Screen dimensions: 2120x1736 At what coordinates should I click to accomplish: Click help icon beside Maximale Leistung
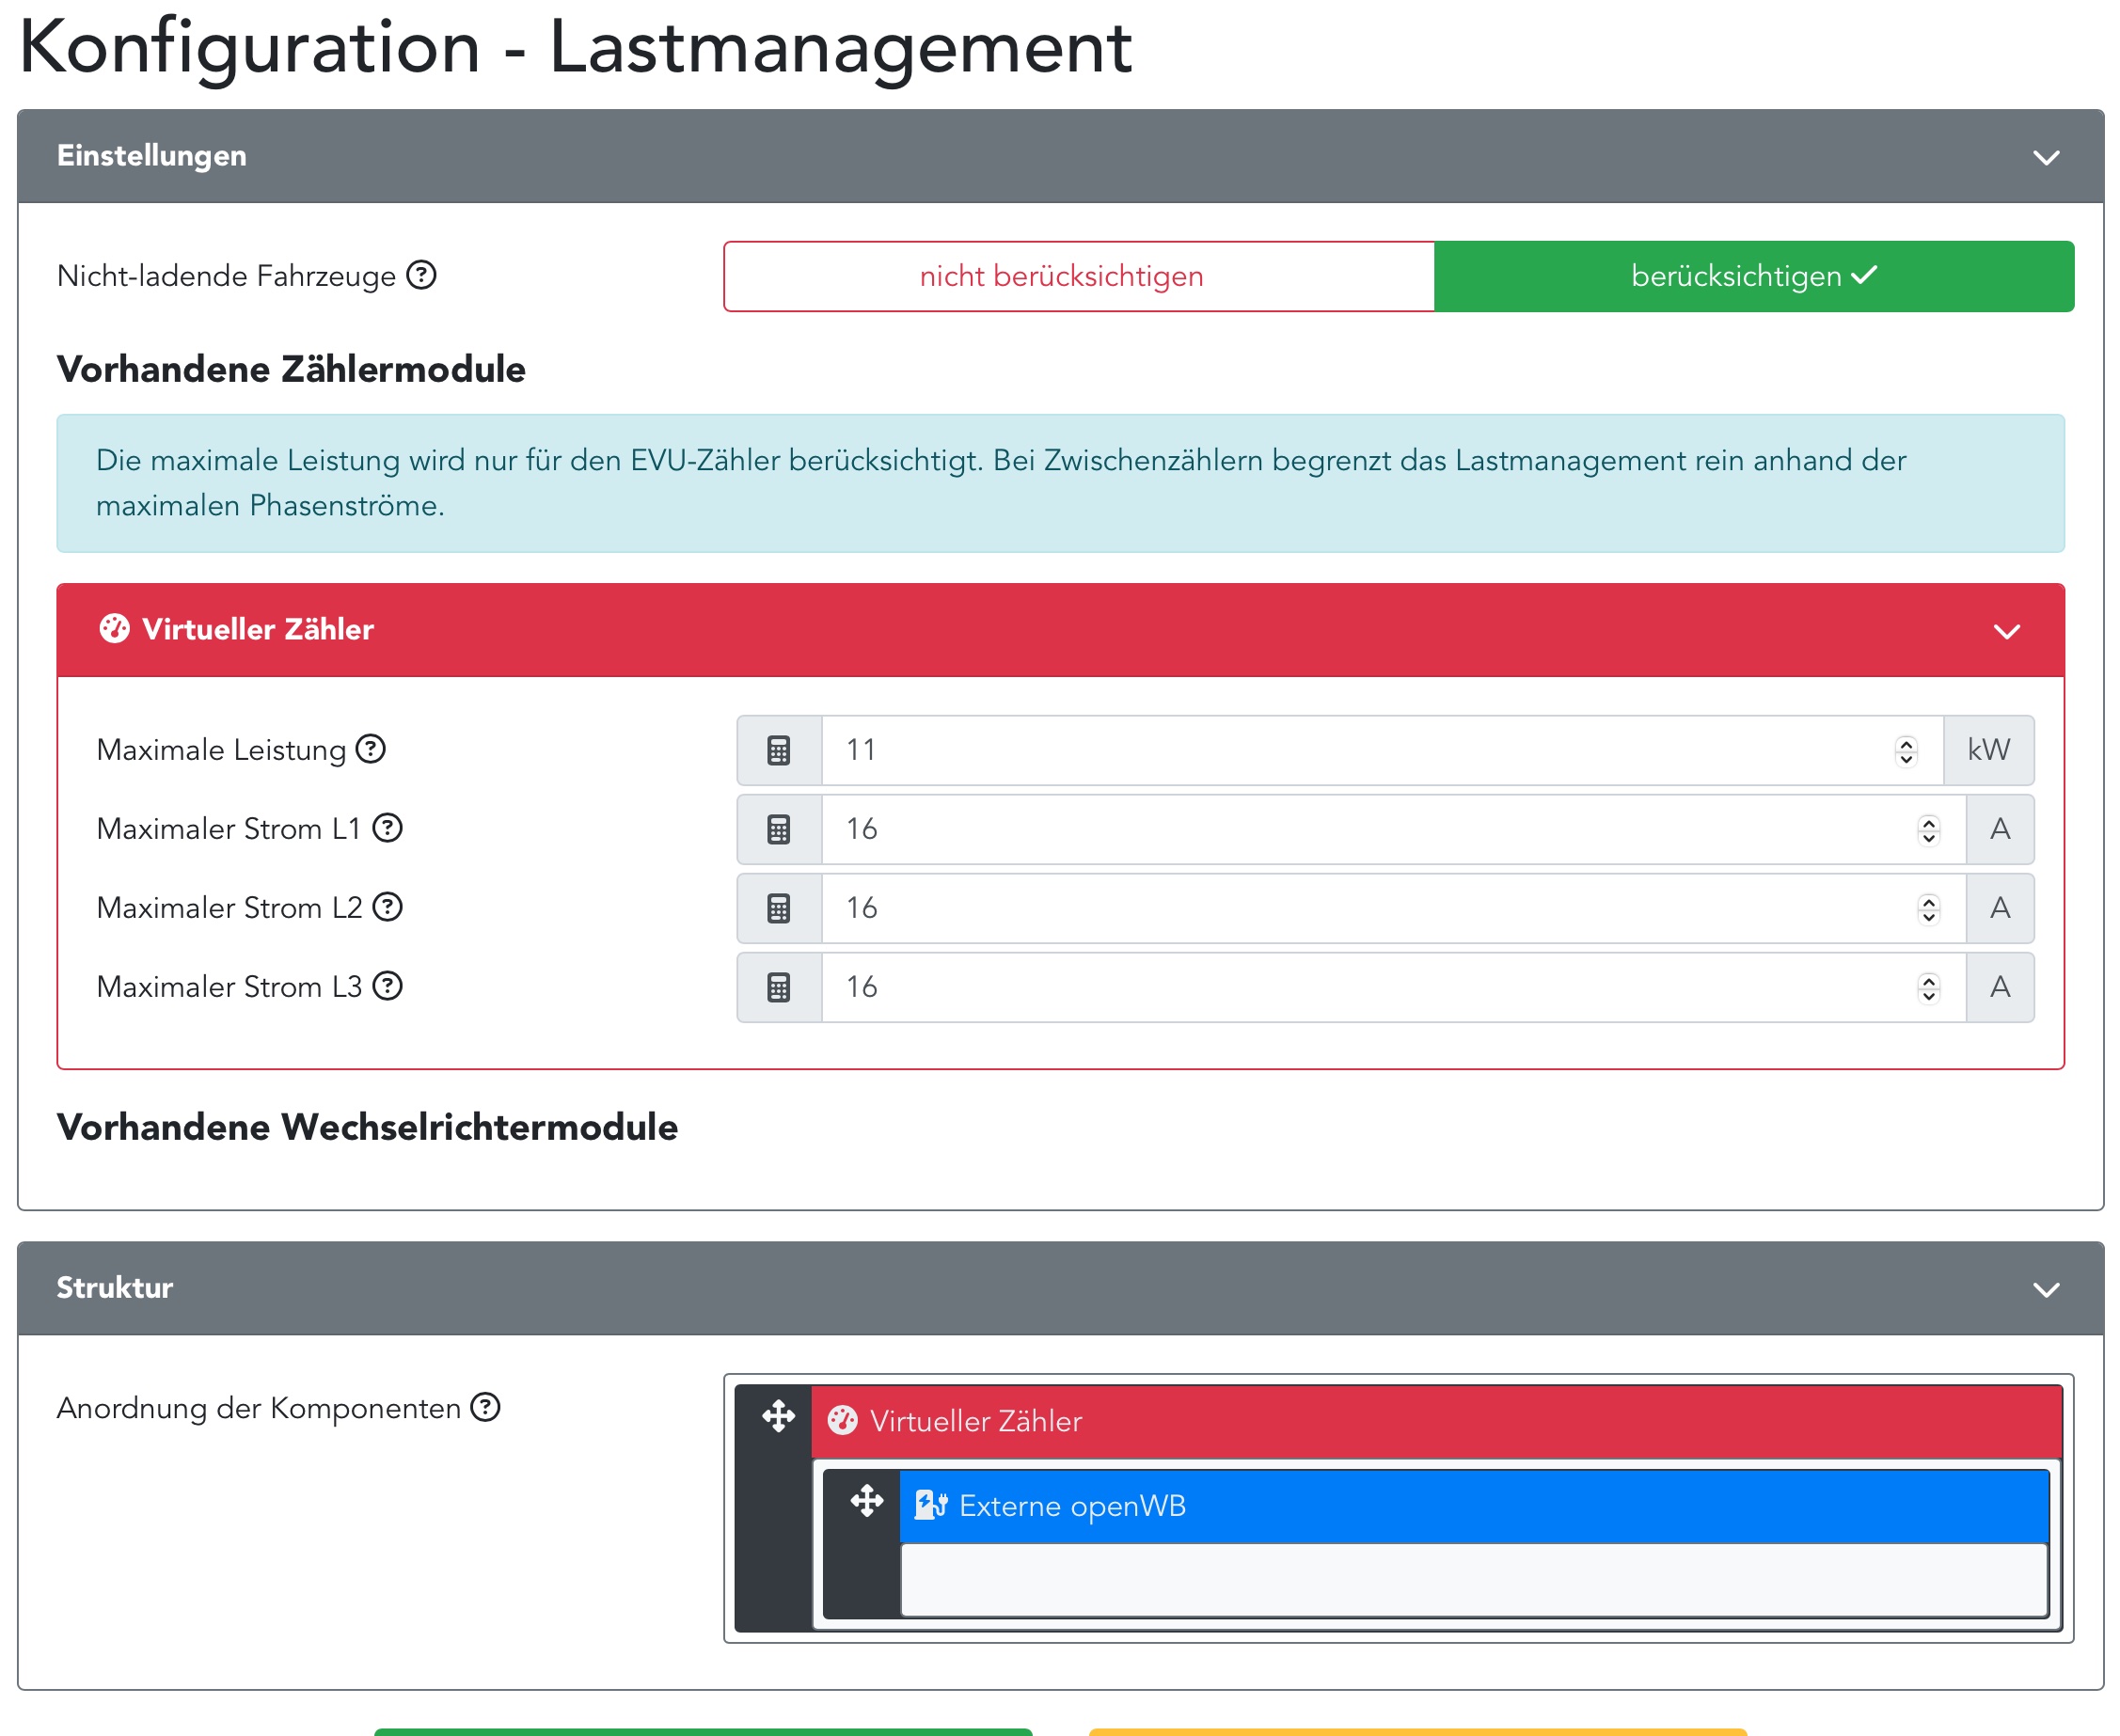click(x=371, y=749)
